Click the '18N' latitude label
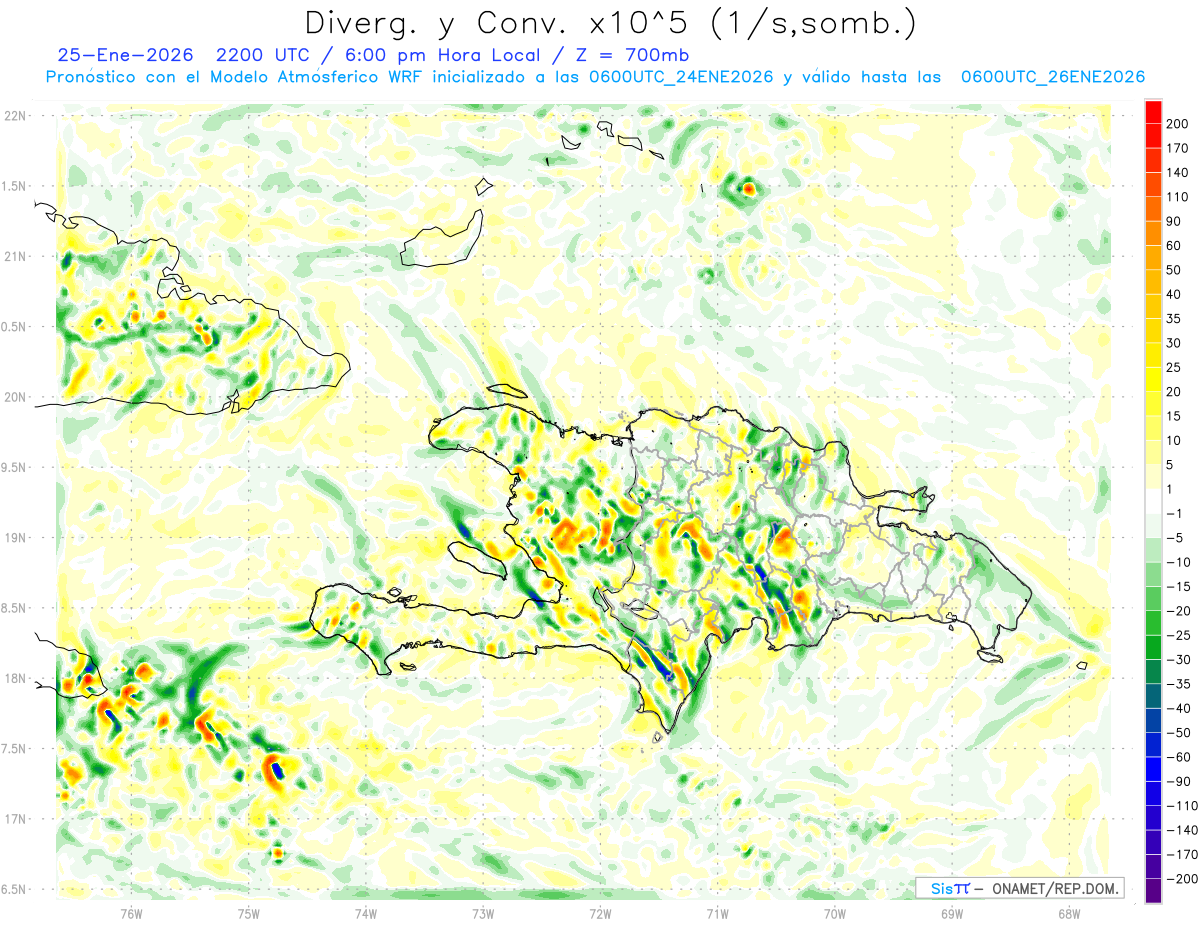 [x=15, y=678]
